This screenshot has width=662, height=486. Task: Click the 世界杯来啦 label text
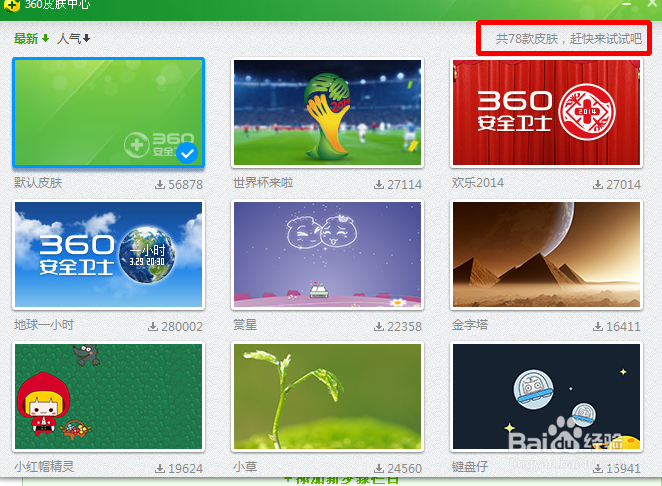pyautogui.click(x=263, y=183)
